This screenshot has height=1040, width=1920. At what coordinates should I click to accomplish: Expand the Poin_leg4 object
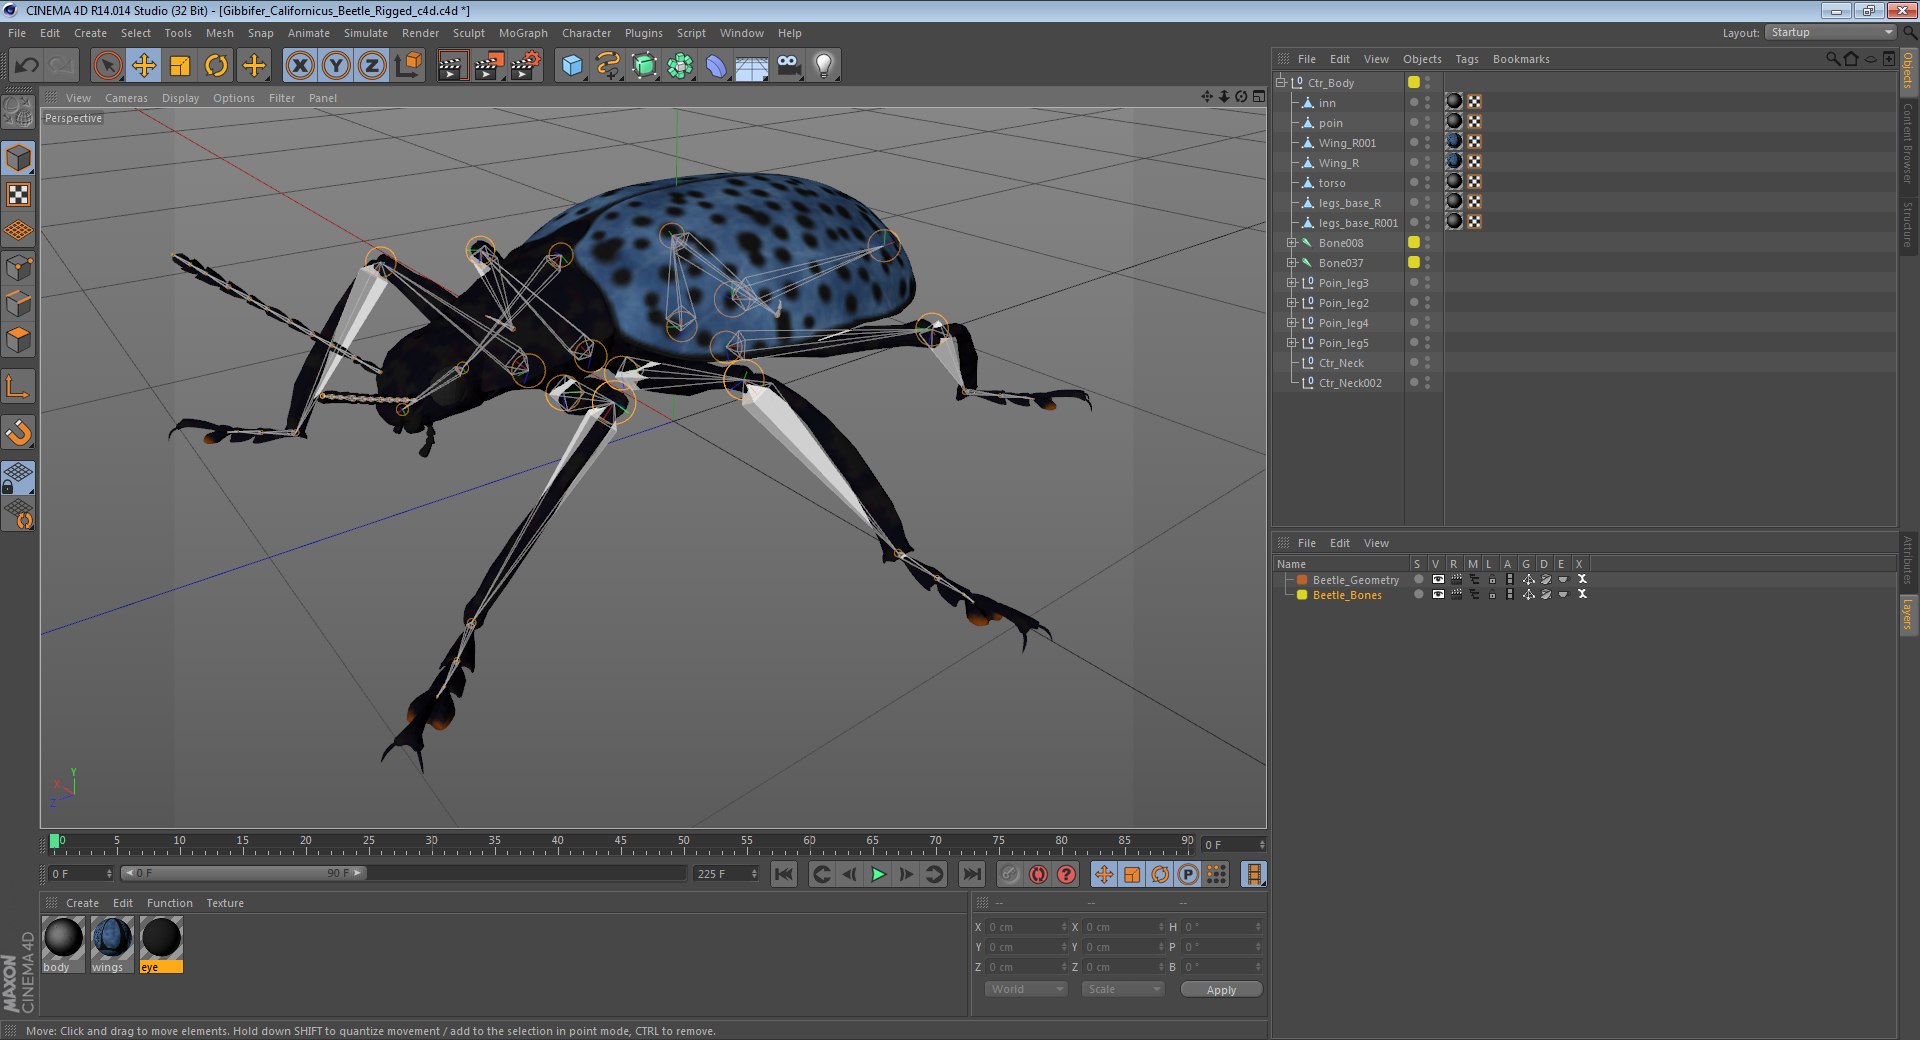coord(1291,323)
